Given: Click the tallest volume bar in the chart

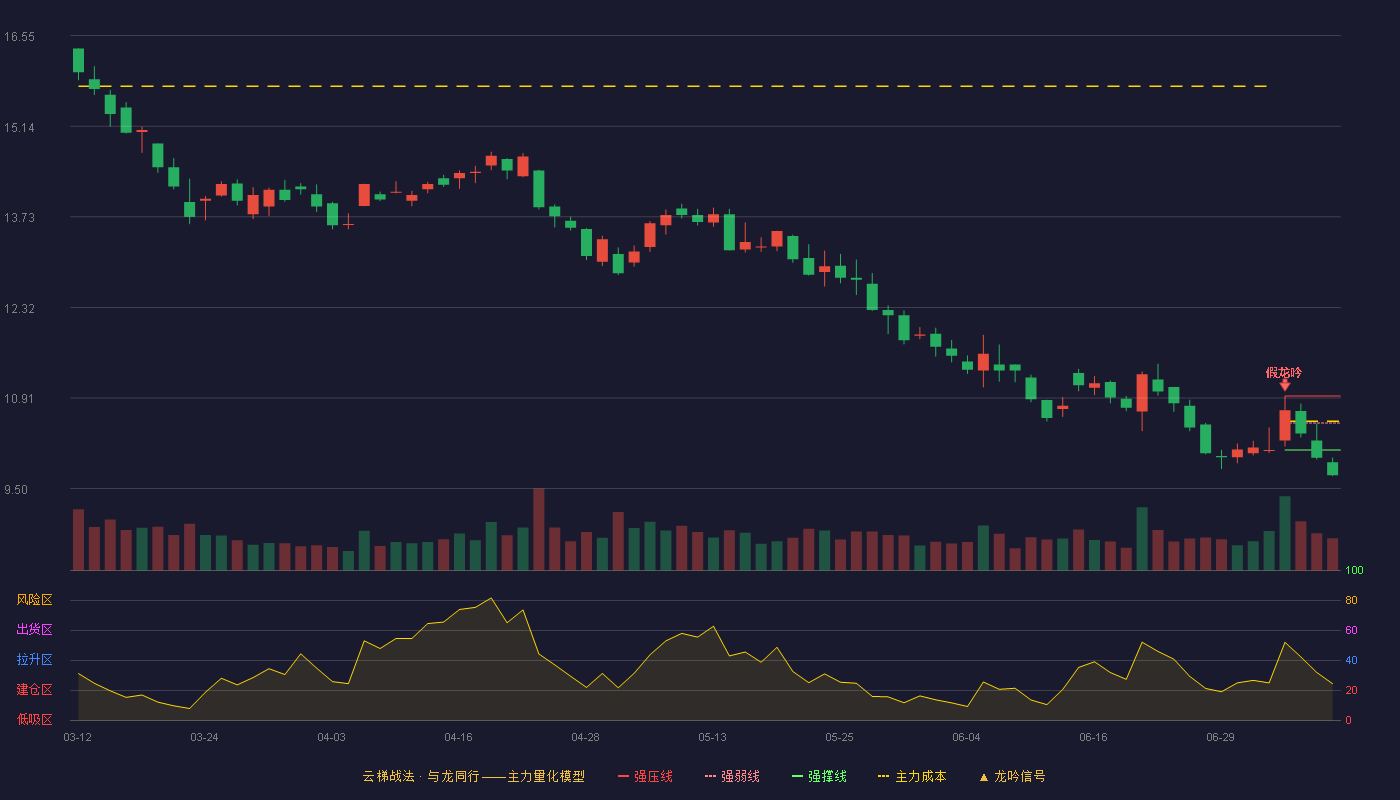Looking at the screenshot, I should (x=538, y=529).
